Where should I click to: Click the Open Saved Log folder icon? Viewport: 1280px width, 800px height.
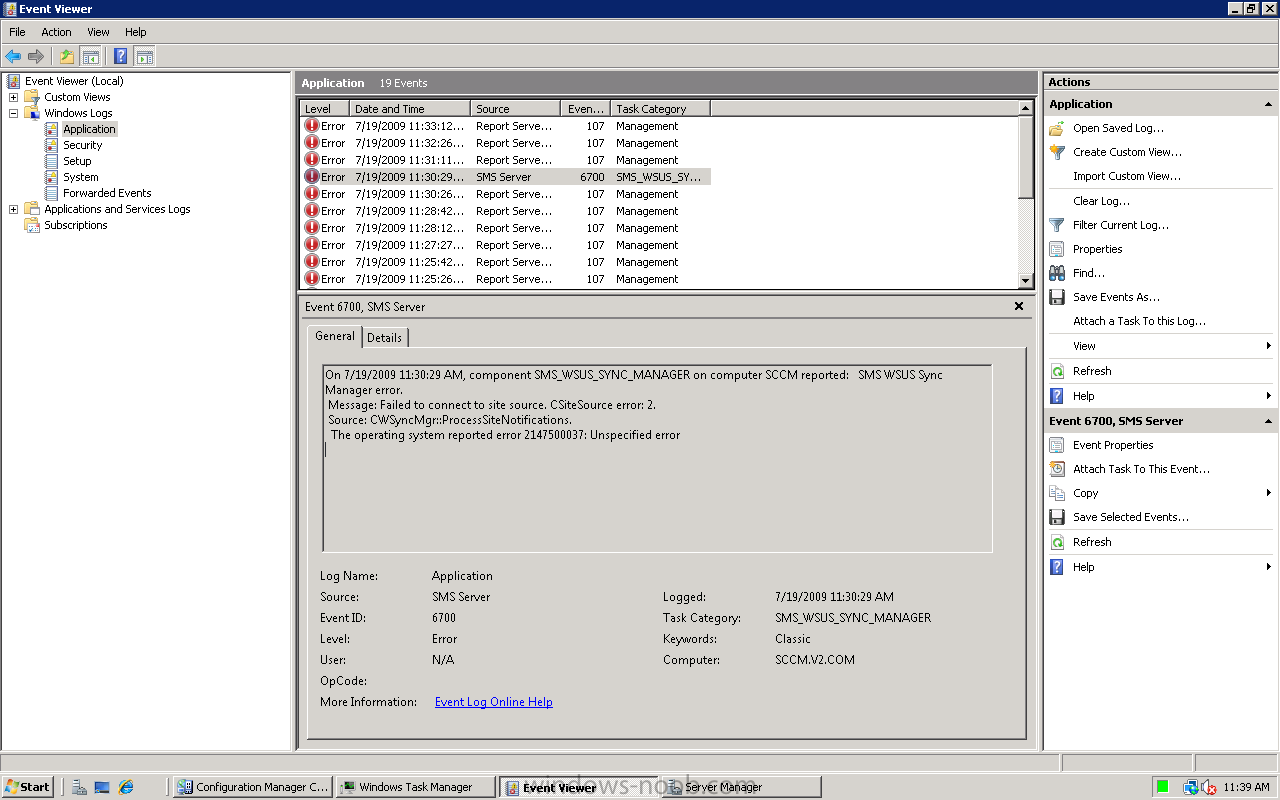pos(1057,128)
